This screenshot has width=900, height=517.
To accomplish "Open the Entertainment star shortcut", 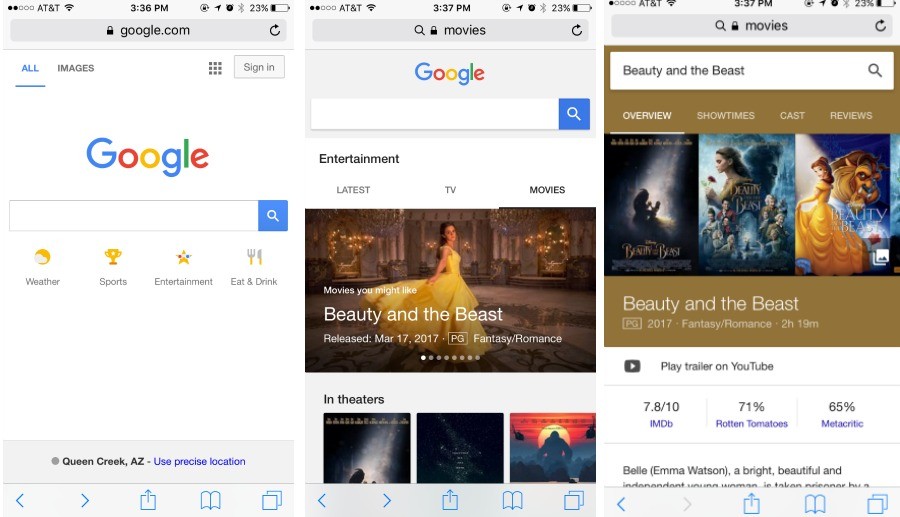I will [183, 256].
